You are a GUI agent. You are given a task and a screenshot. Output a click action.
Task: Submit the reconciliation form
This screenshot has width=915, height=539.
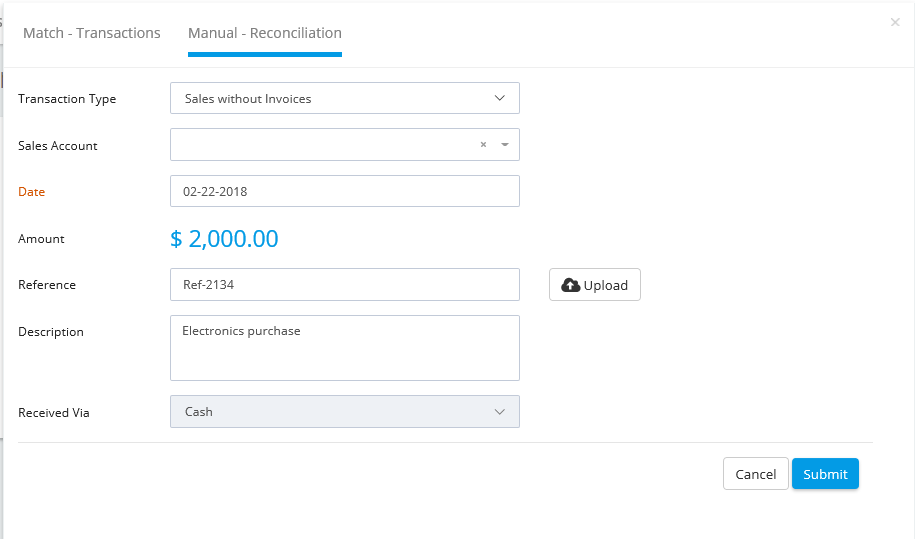(x=825, y=474)
